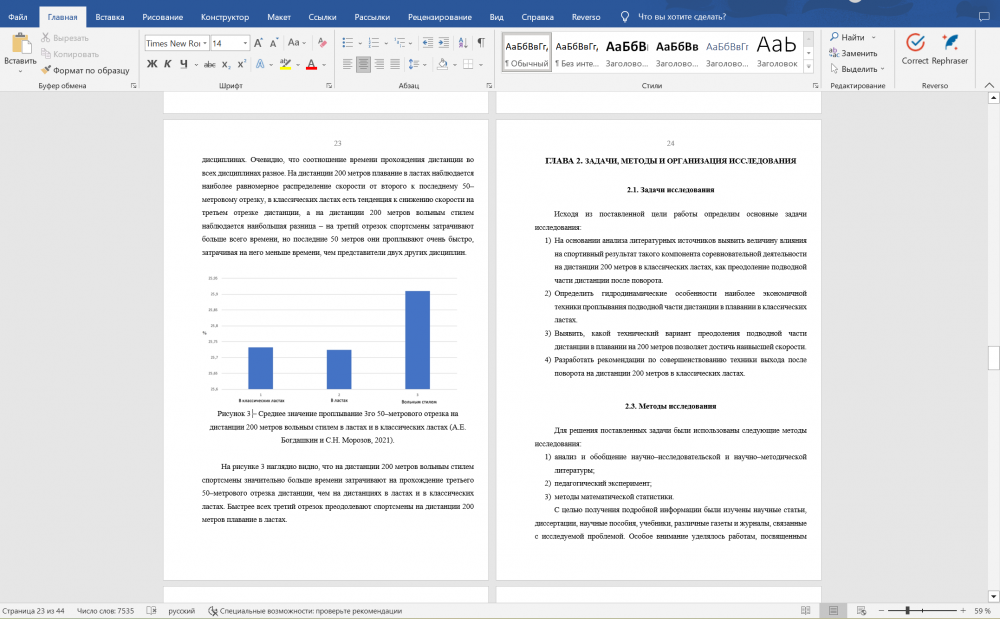Expand the styles gallery
Image resolution: width=1000 pixels, height=619 pixels.
[x=809, y=66]
